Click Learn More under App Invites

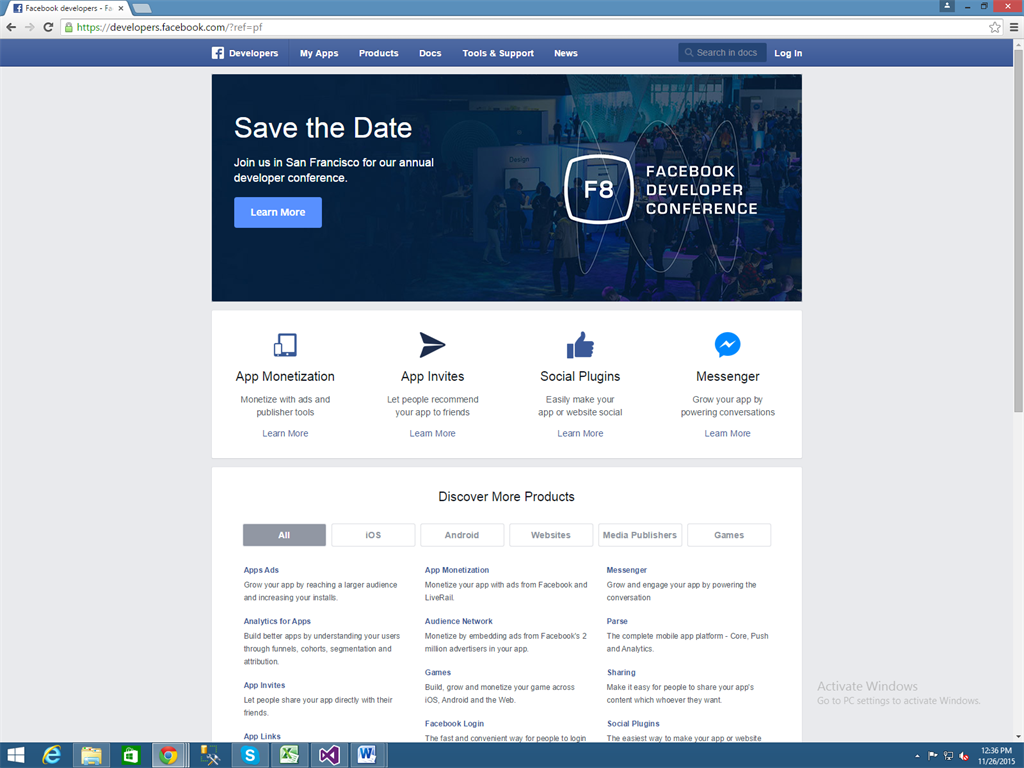coord(432,433)
